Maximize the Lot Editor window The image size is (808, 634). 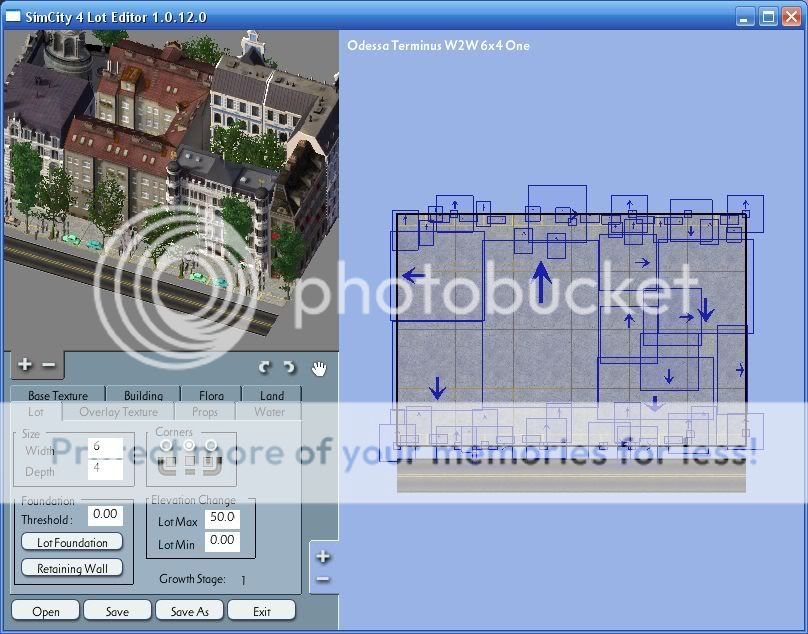[x=768, y=17]
